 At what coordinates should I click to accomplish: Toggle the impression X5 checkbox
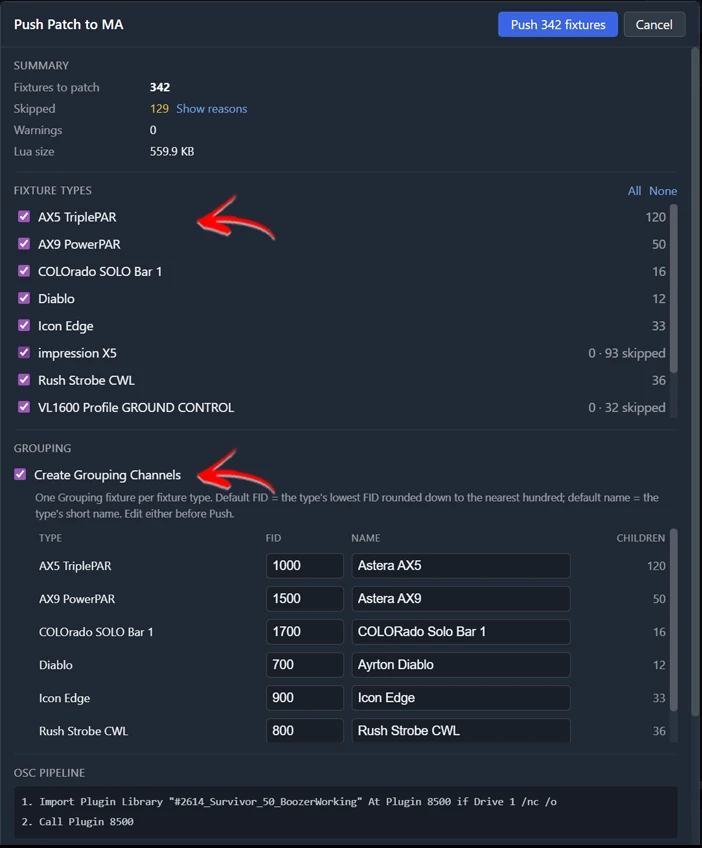24,353
